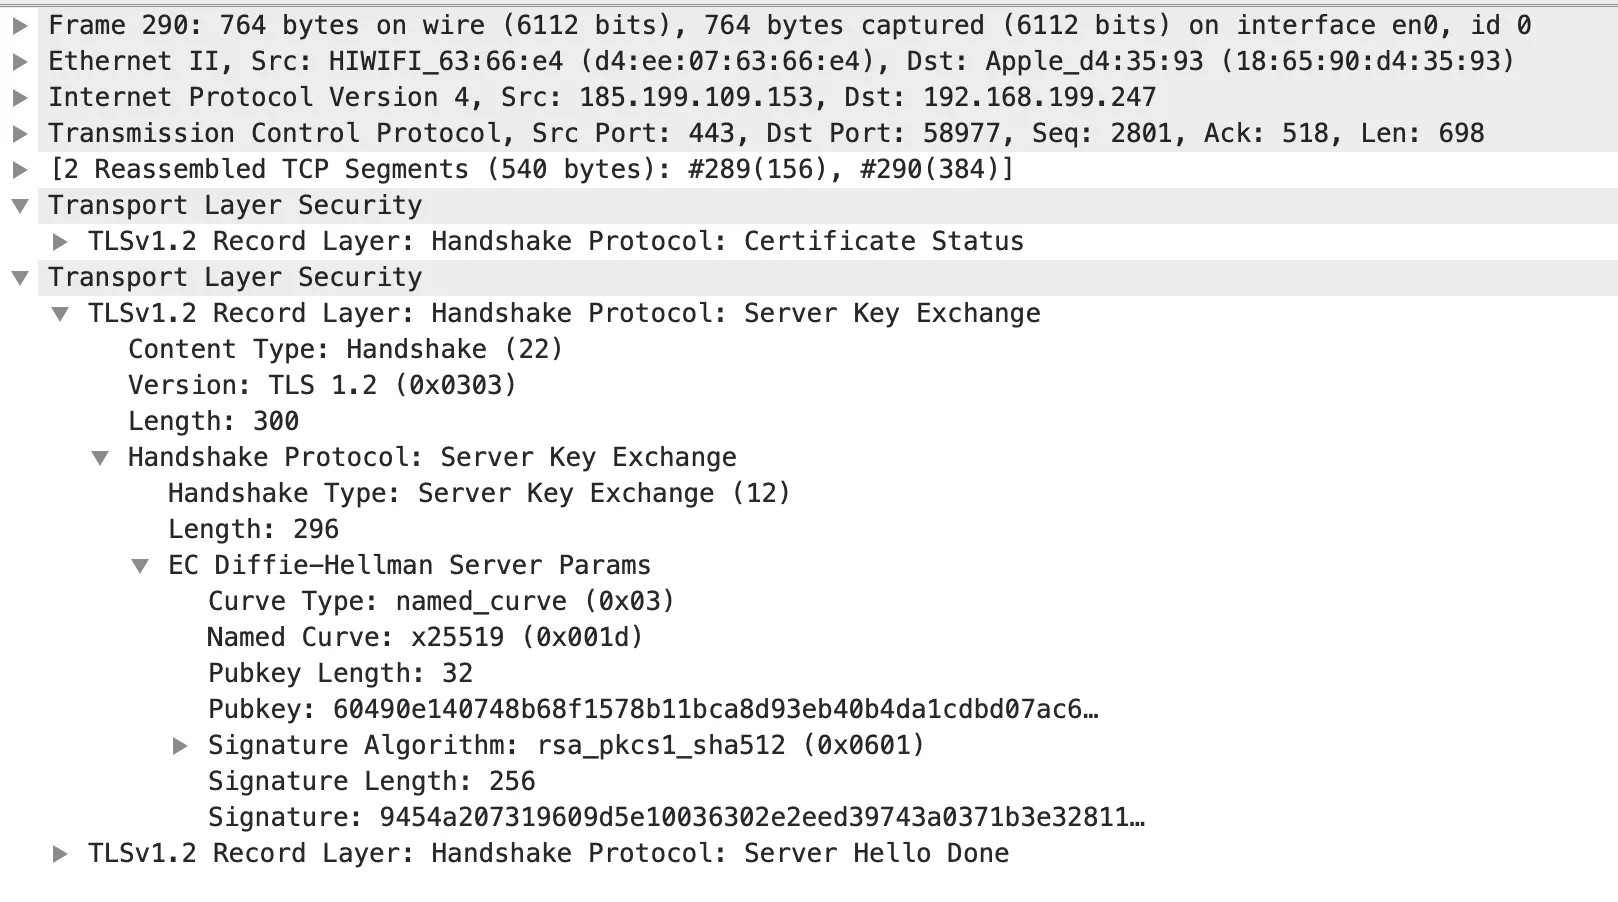
Task: Collapse Handshake Protocol: Server Key Exchange
Action: coord(100,458)
